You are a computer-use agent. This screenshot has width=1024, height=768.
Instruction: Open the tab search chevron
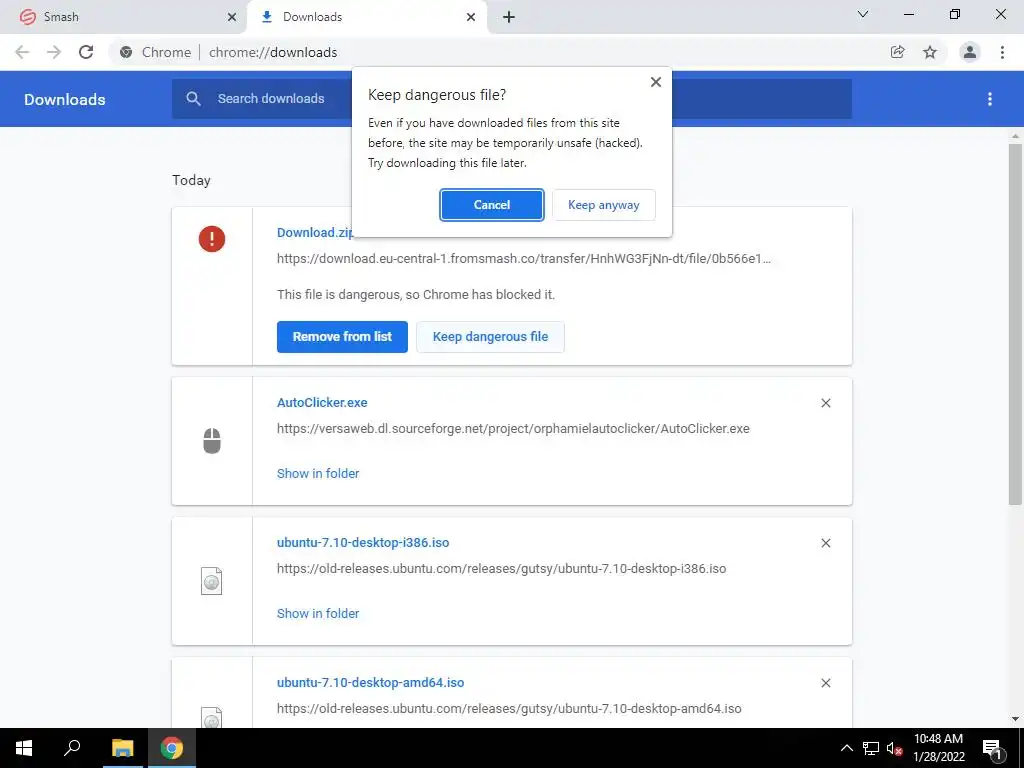(863, 14)
